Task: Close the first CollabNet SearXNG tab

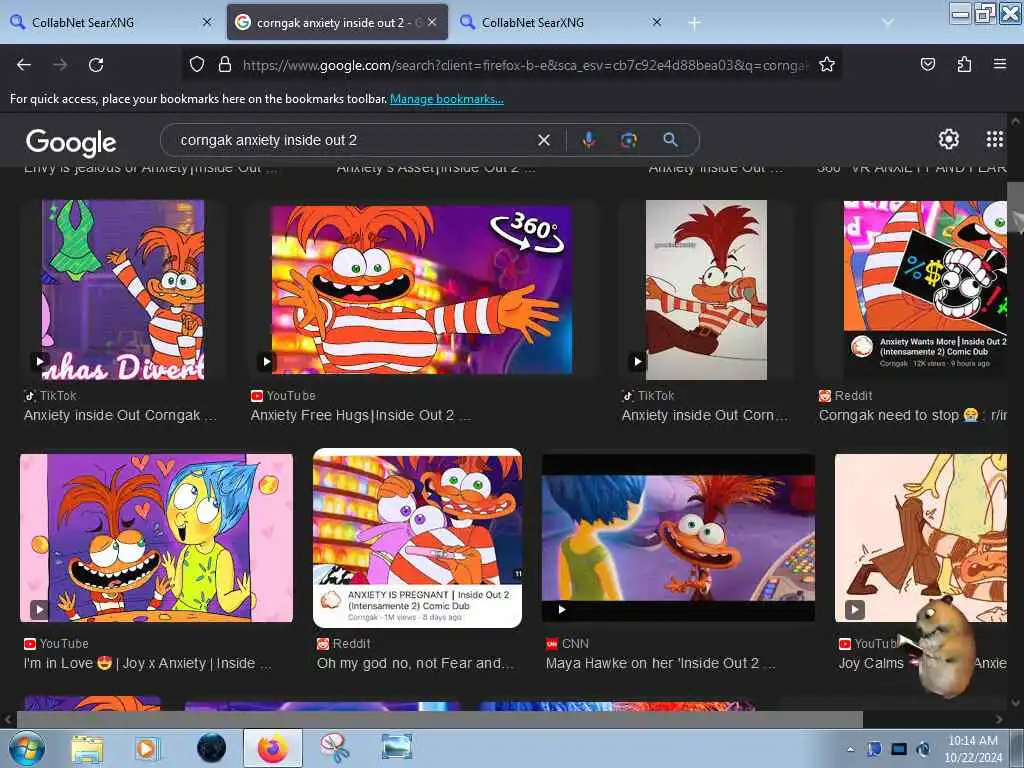Action: (x=207, y=22)
